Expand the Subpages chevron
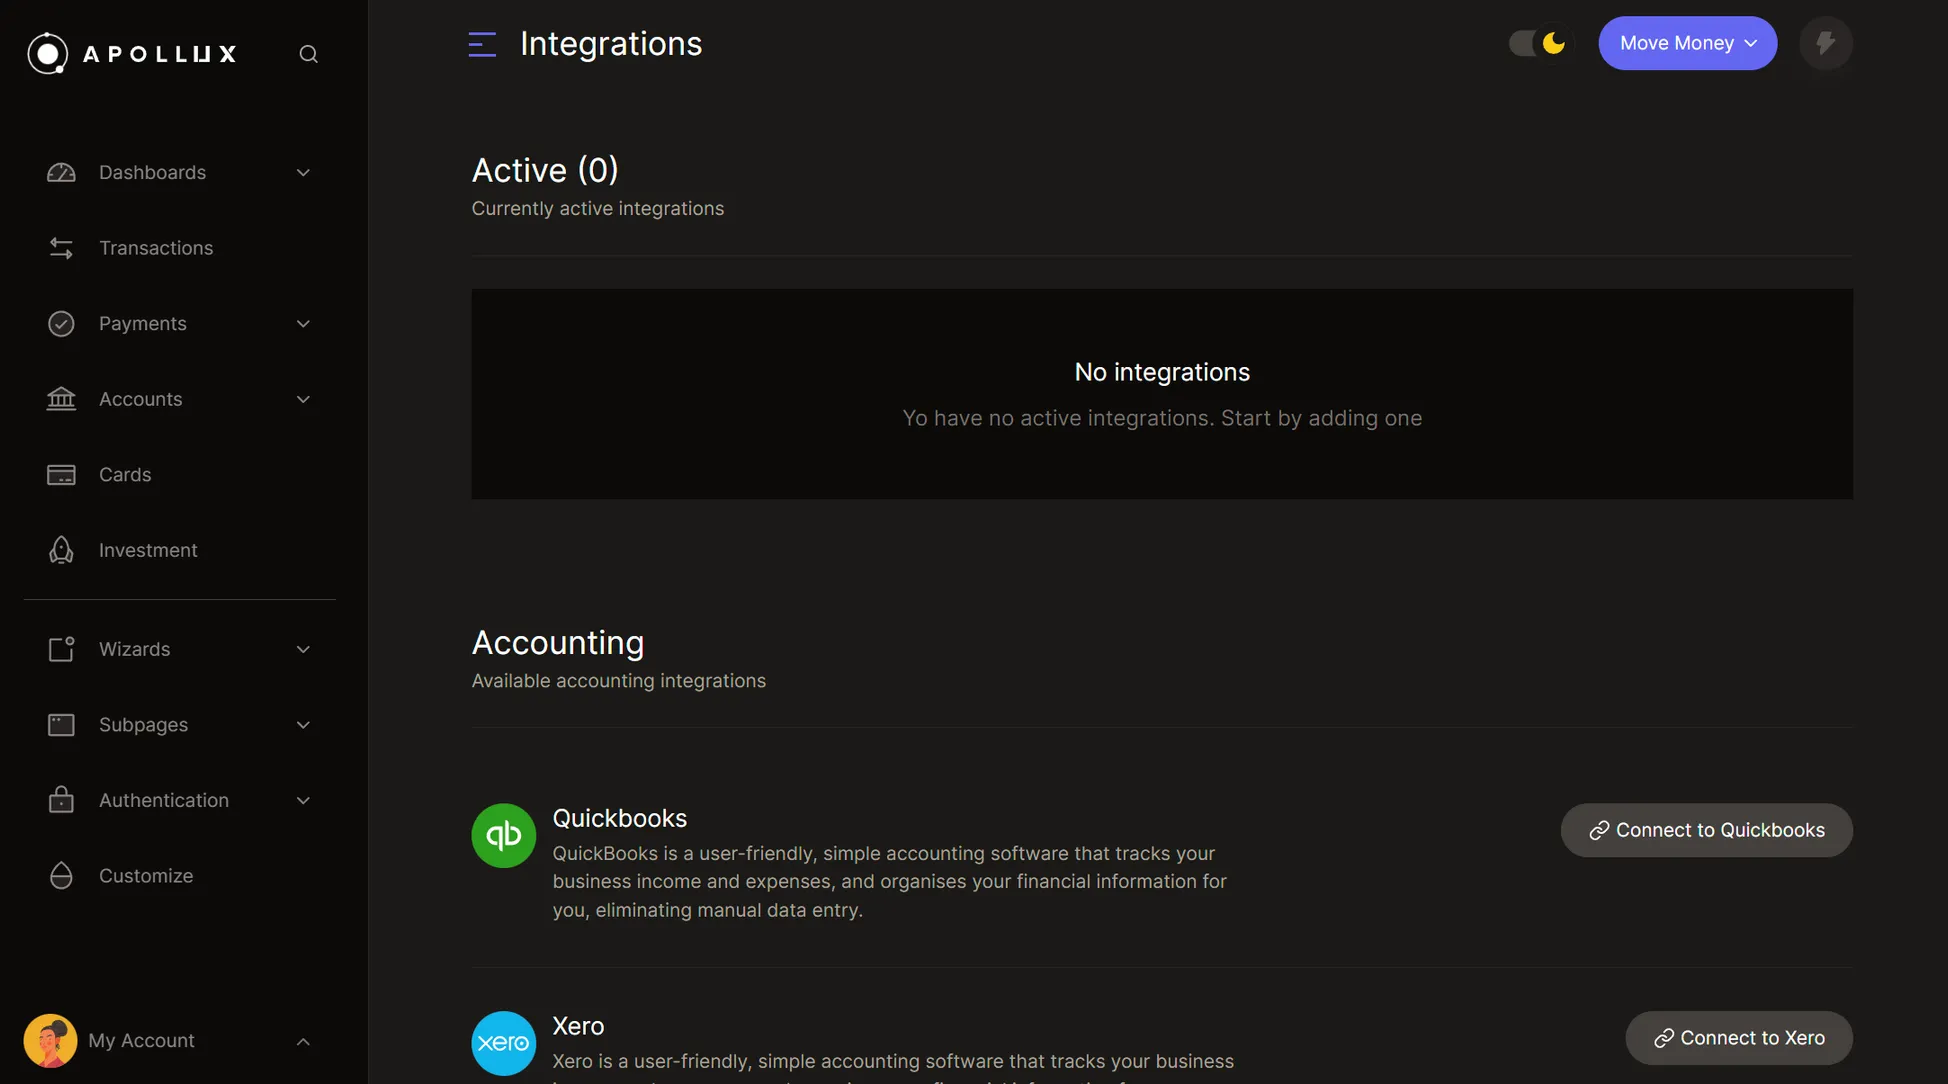This screenshot has width=1948, height=1084. pos(303,725)
